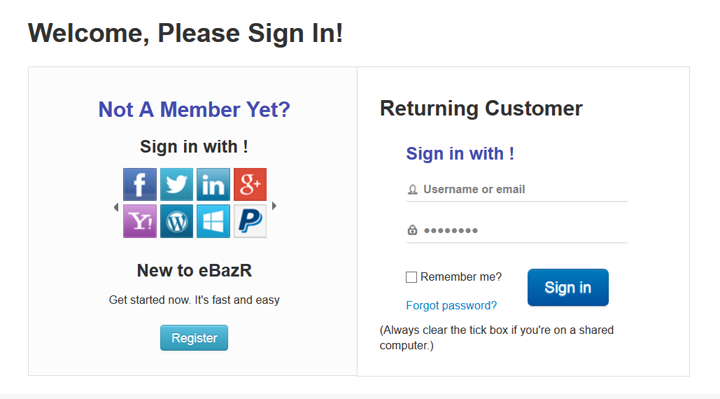Click the Google Plus login icon
720x399 pixels.
(x=250, y=185)
